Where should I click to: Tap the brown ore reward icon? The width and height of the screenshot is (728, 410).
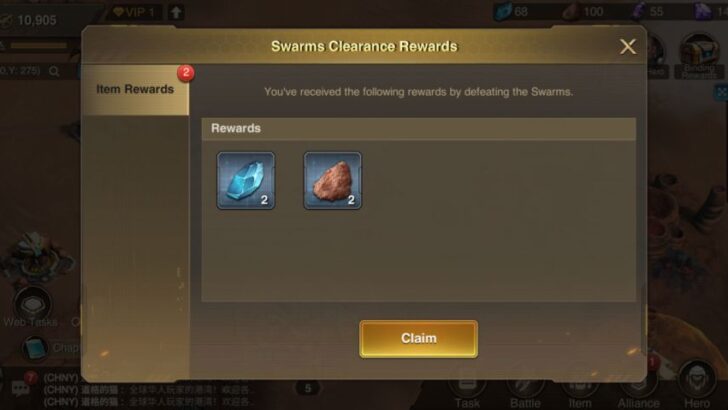[x=332, y=180]
